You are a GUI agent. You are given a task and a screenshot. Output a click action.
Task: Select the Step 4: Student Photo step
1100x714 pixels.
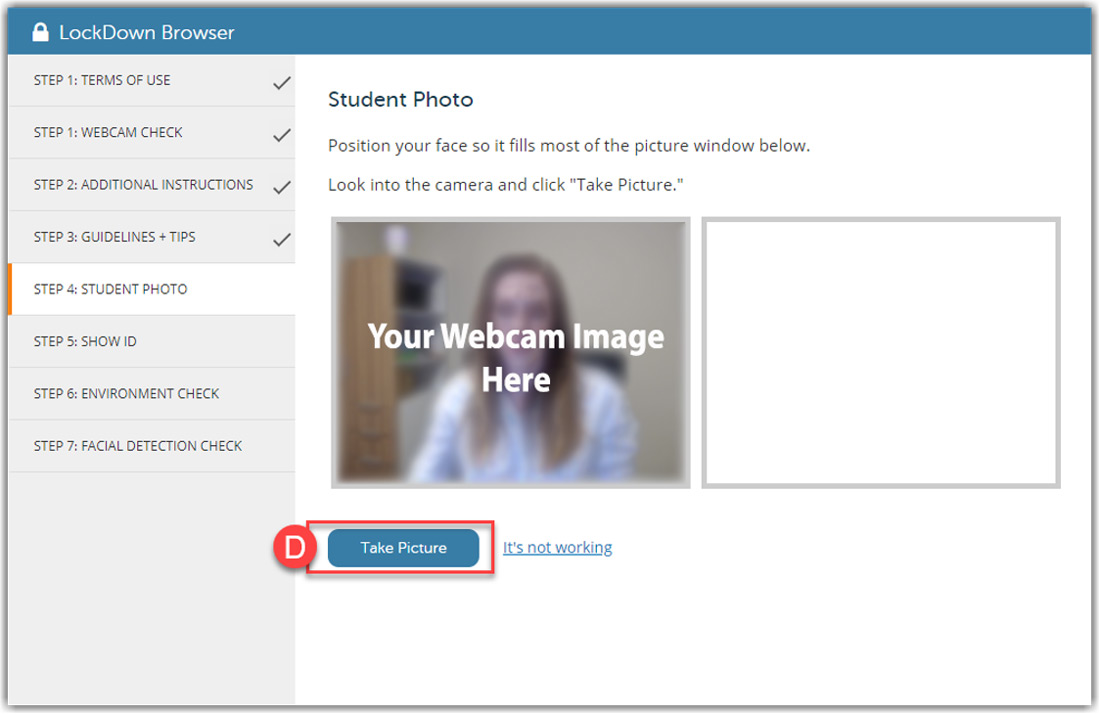[110, 289]
